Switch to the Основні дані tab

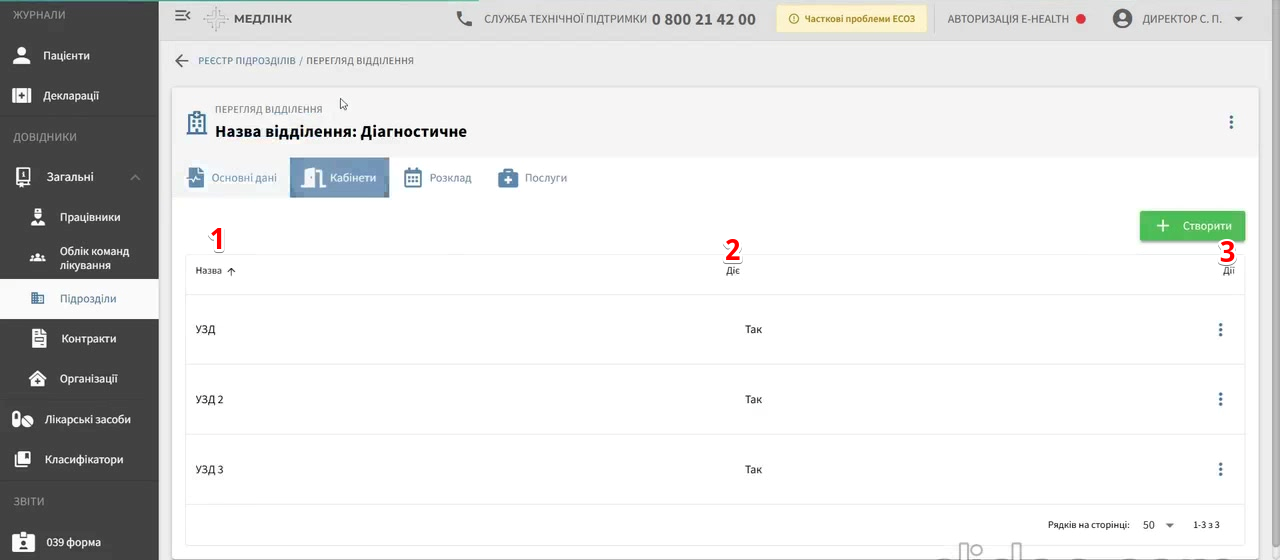click(x=231, y=178)
